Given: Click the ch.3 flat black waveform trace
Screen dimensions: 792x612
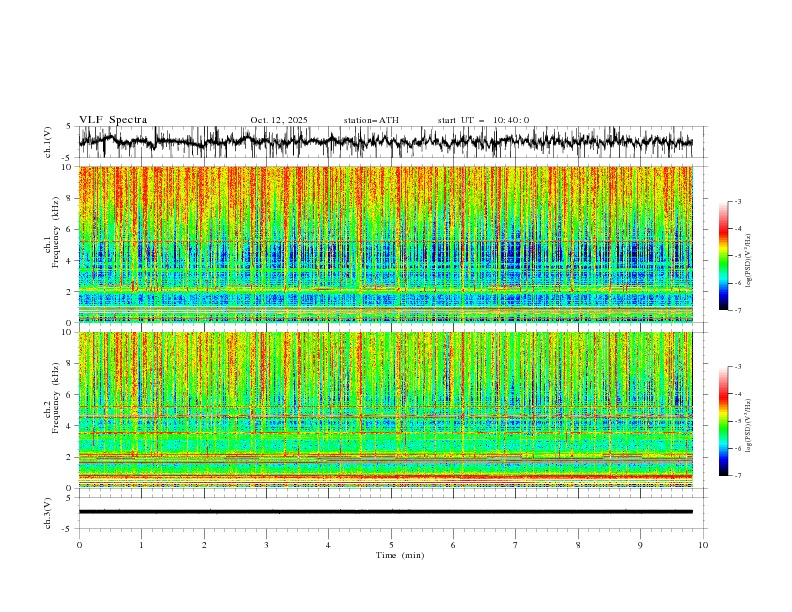Looking at the screenshot, I should [x=386, y=512].
